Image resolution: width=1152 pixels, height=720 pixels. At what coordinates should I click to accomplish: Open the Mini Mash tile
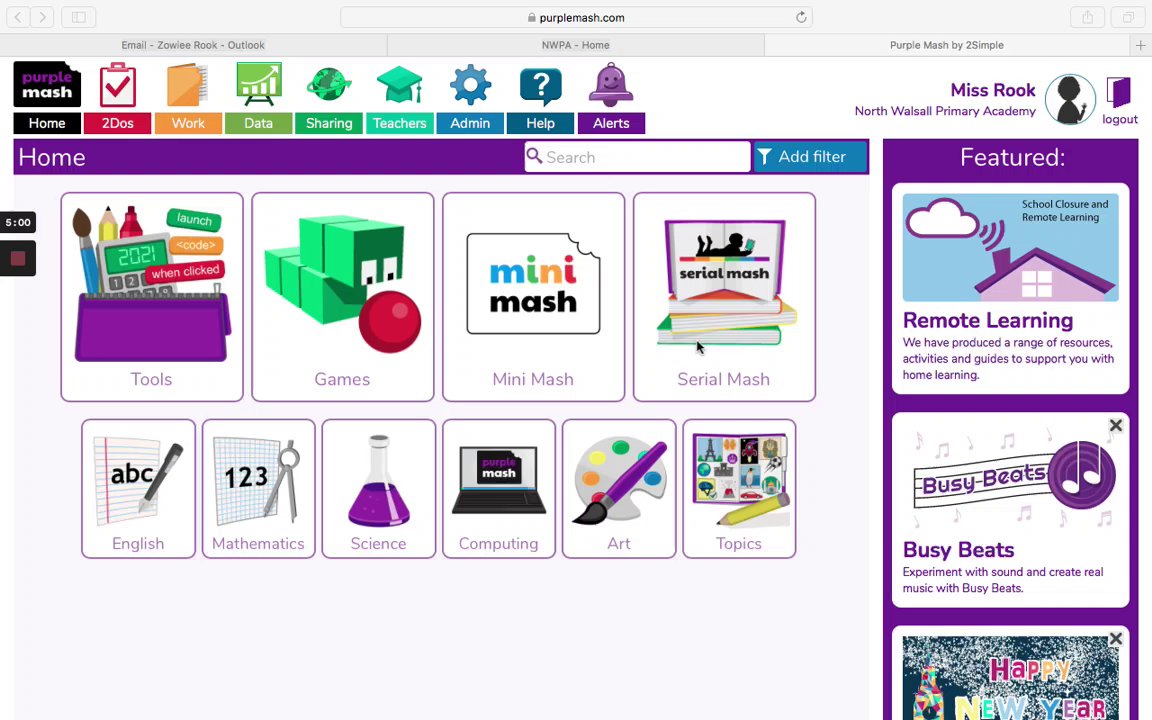[x=533, y=297]
